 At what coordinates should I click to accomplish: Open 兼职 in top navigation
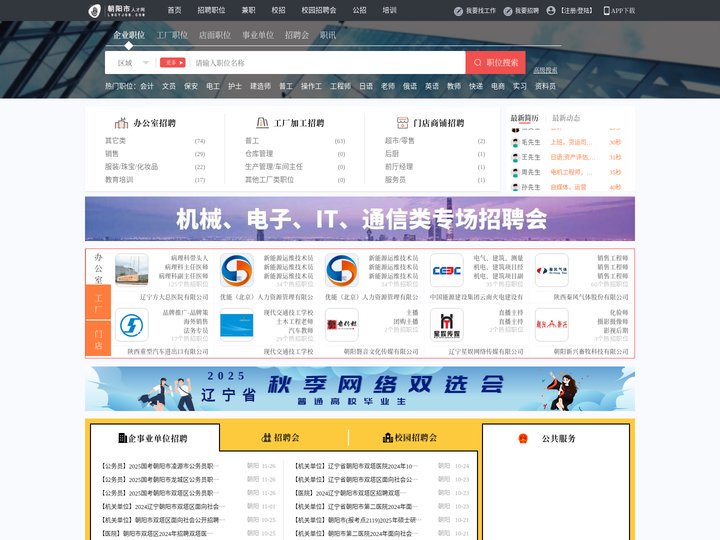(x=248, y=10)
